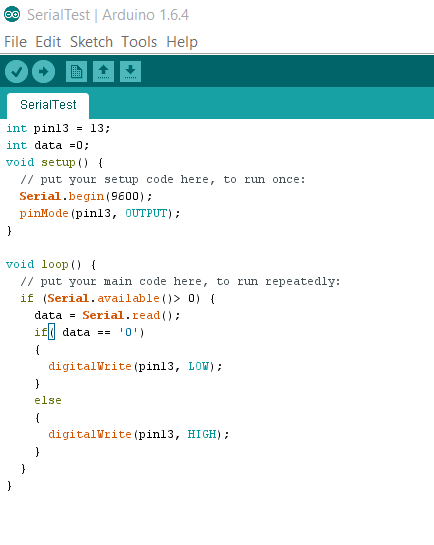The height and width of the screenshot is (545, 434).
Task: Click the Verify checkmark button
Action: coord(16,72)
